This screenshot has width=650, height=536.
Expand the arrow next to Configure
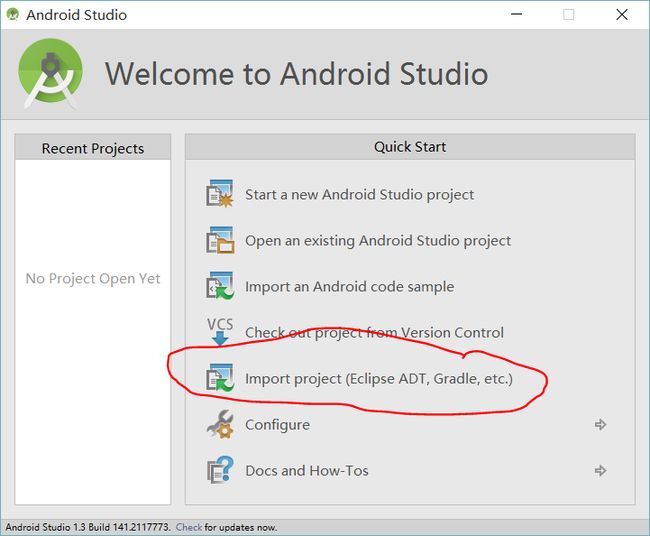(600, 424)
